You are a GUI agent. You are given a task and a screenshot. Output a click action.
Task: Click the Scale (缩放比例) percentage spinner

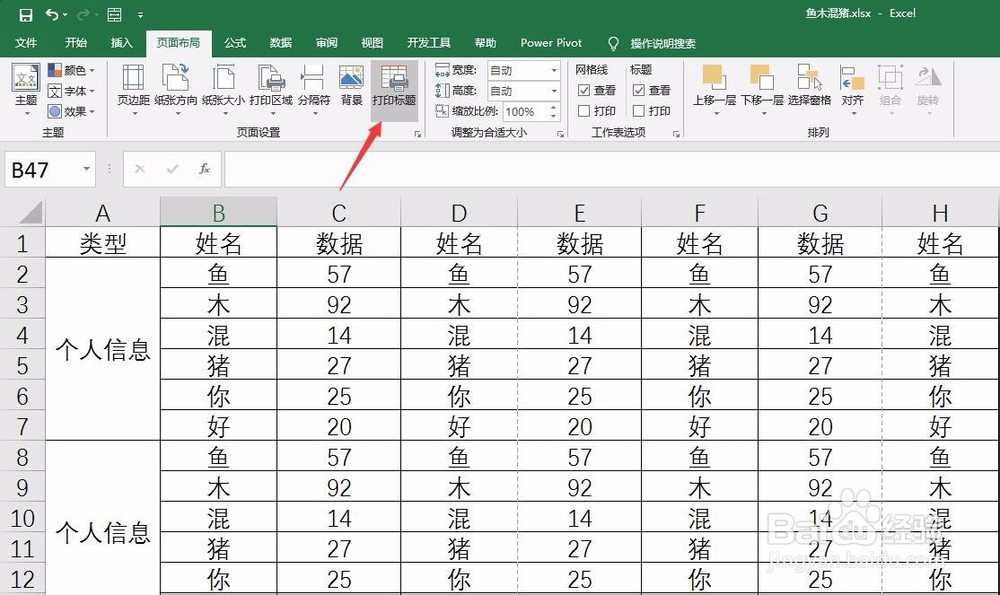554,112
